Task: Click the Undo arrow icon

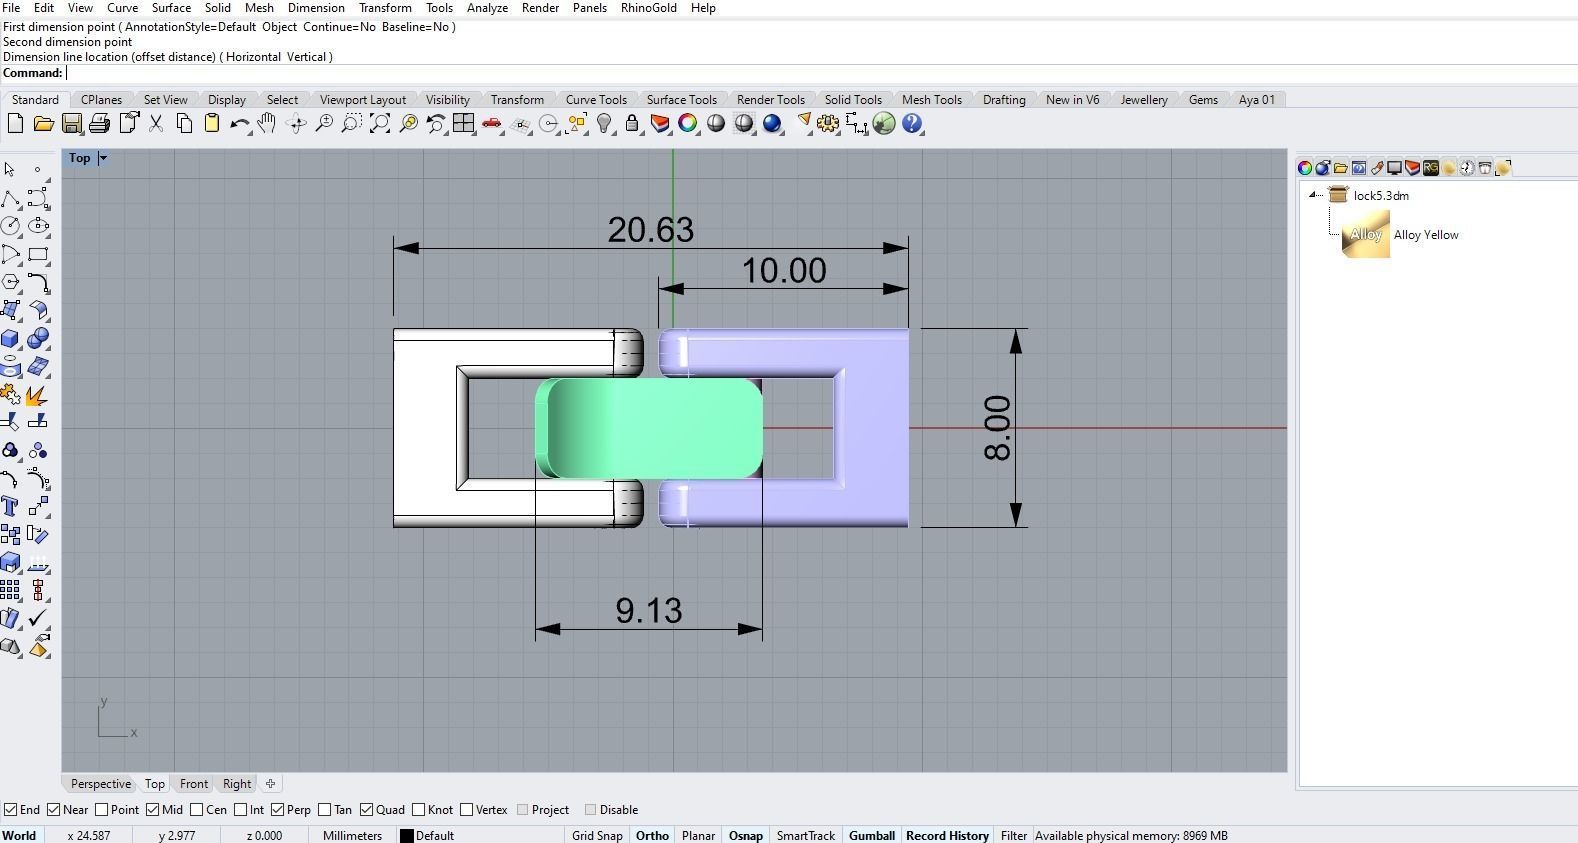Action: click(x=240, y=123)
